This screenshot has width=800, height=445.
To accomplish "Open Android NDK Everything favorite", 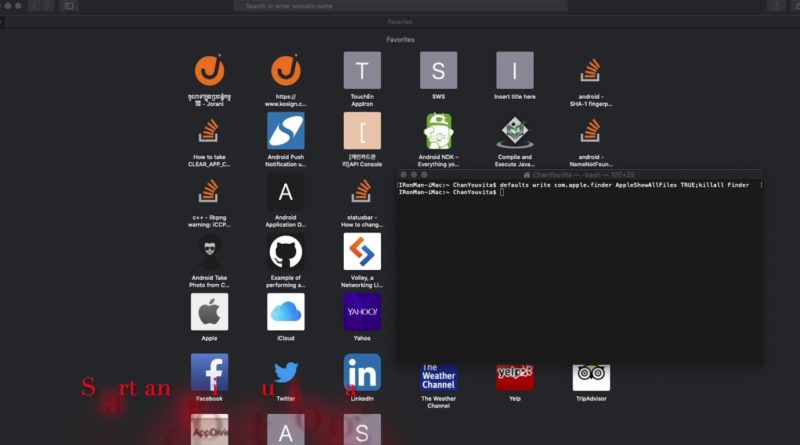I will 438,131.
